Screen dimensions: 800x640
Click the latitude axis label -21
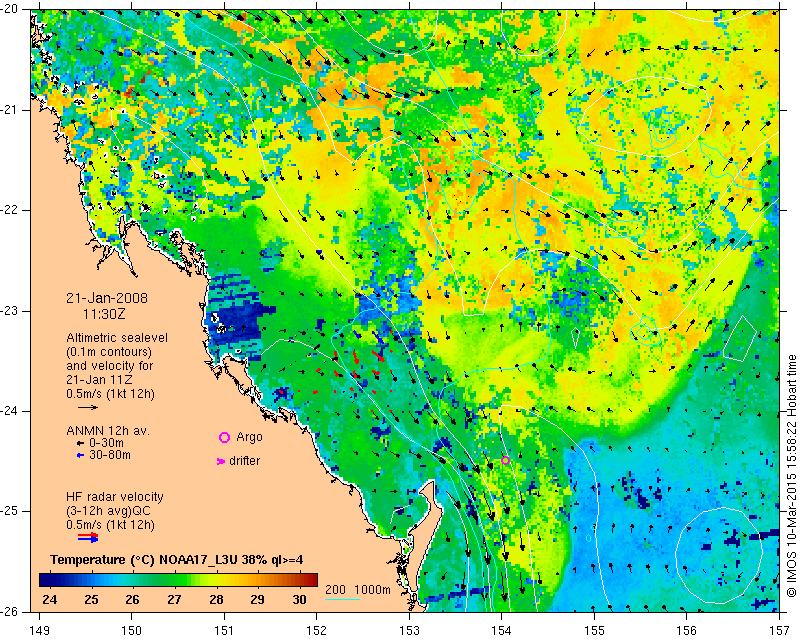click(10, 110)
